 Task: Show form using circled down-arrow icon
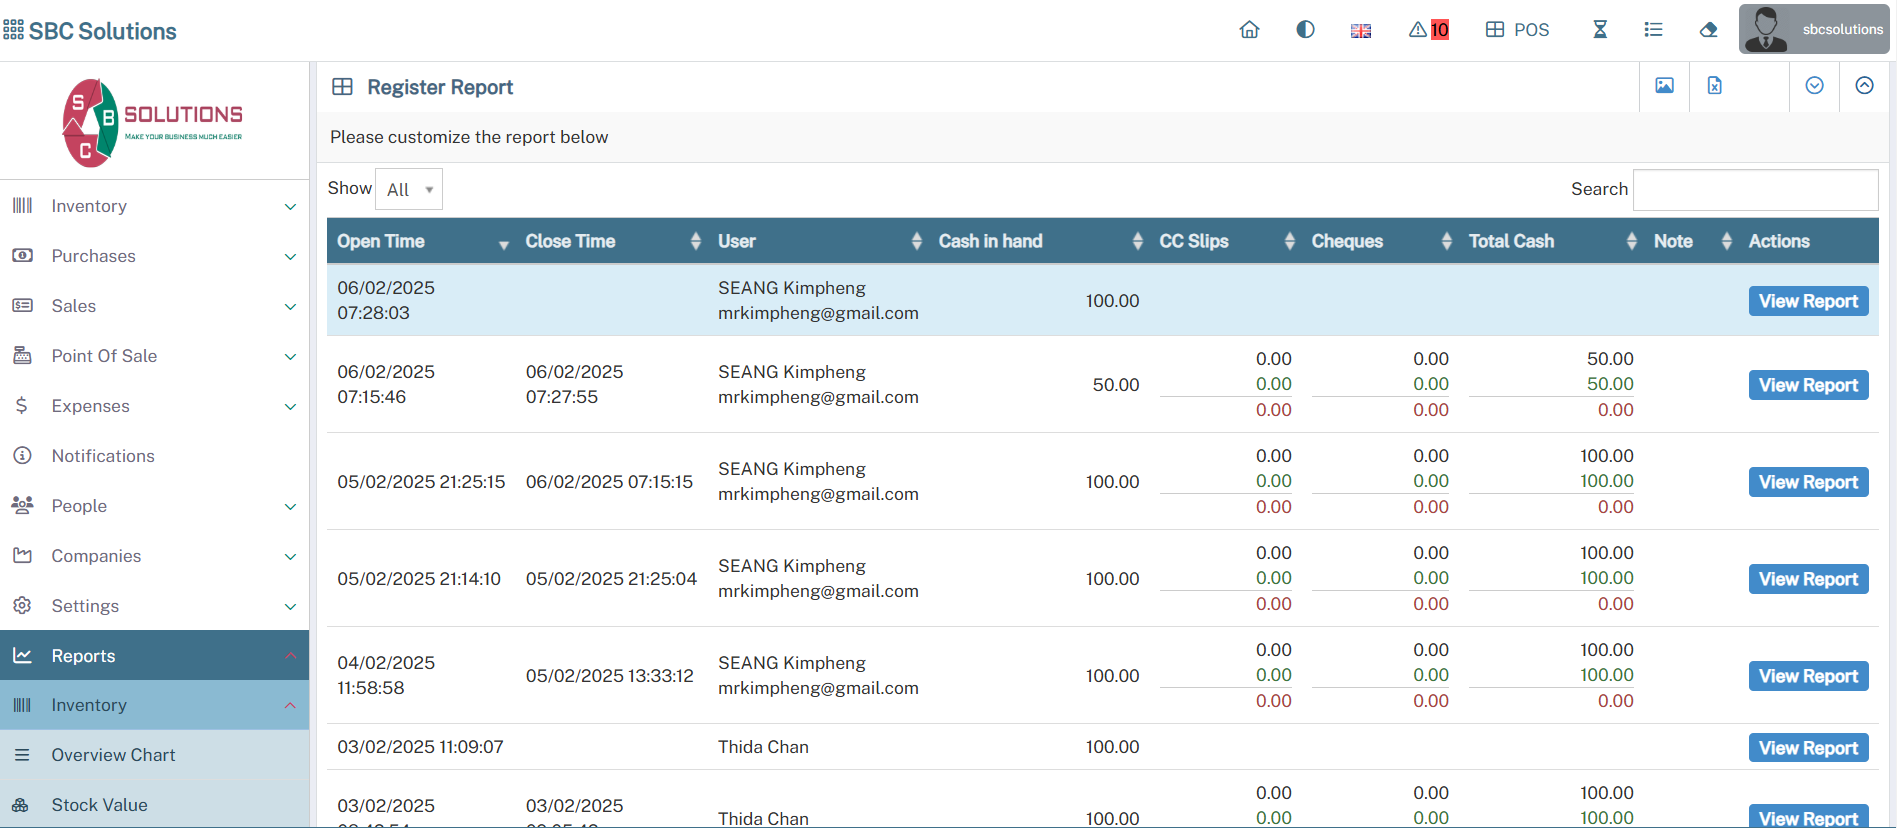point(1814,86)
